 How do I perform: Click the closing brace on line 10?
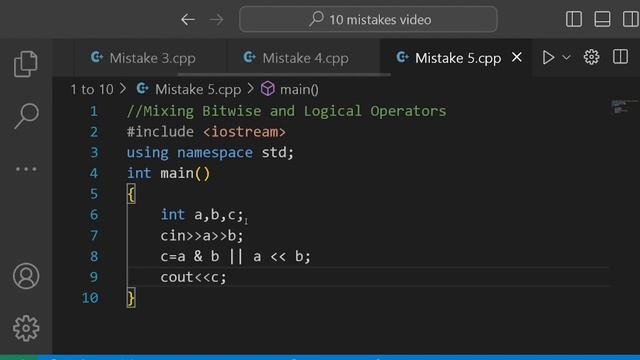131,298
